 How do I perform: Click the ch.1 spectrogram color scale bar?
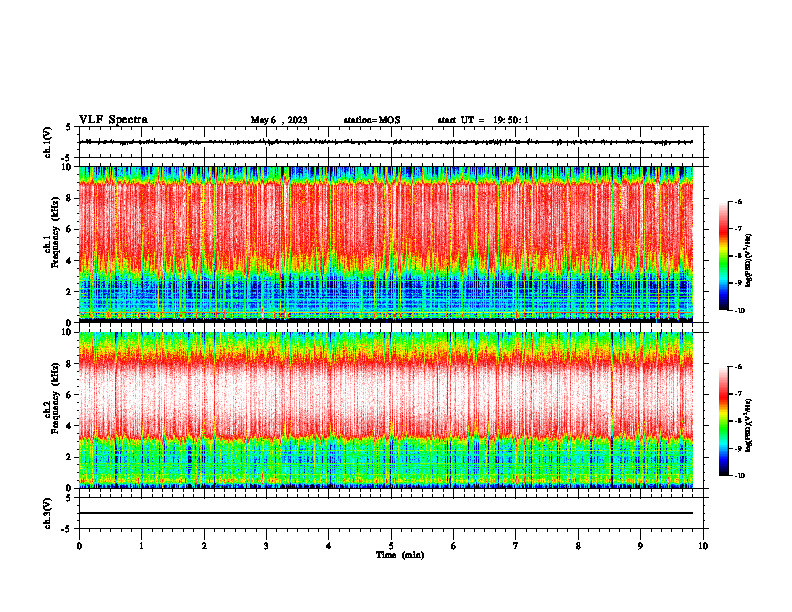click(x=723, y=256)
